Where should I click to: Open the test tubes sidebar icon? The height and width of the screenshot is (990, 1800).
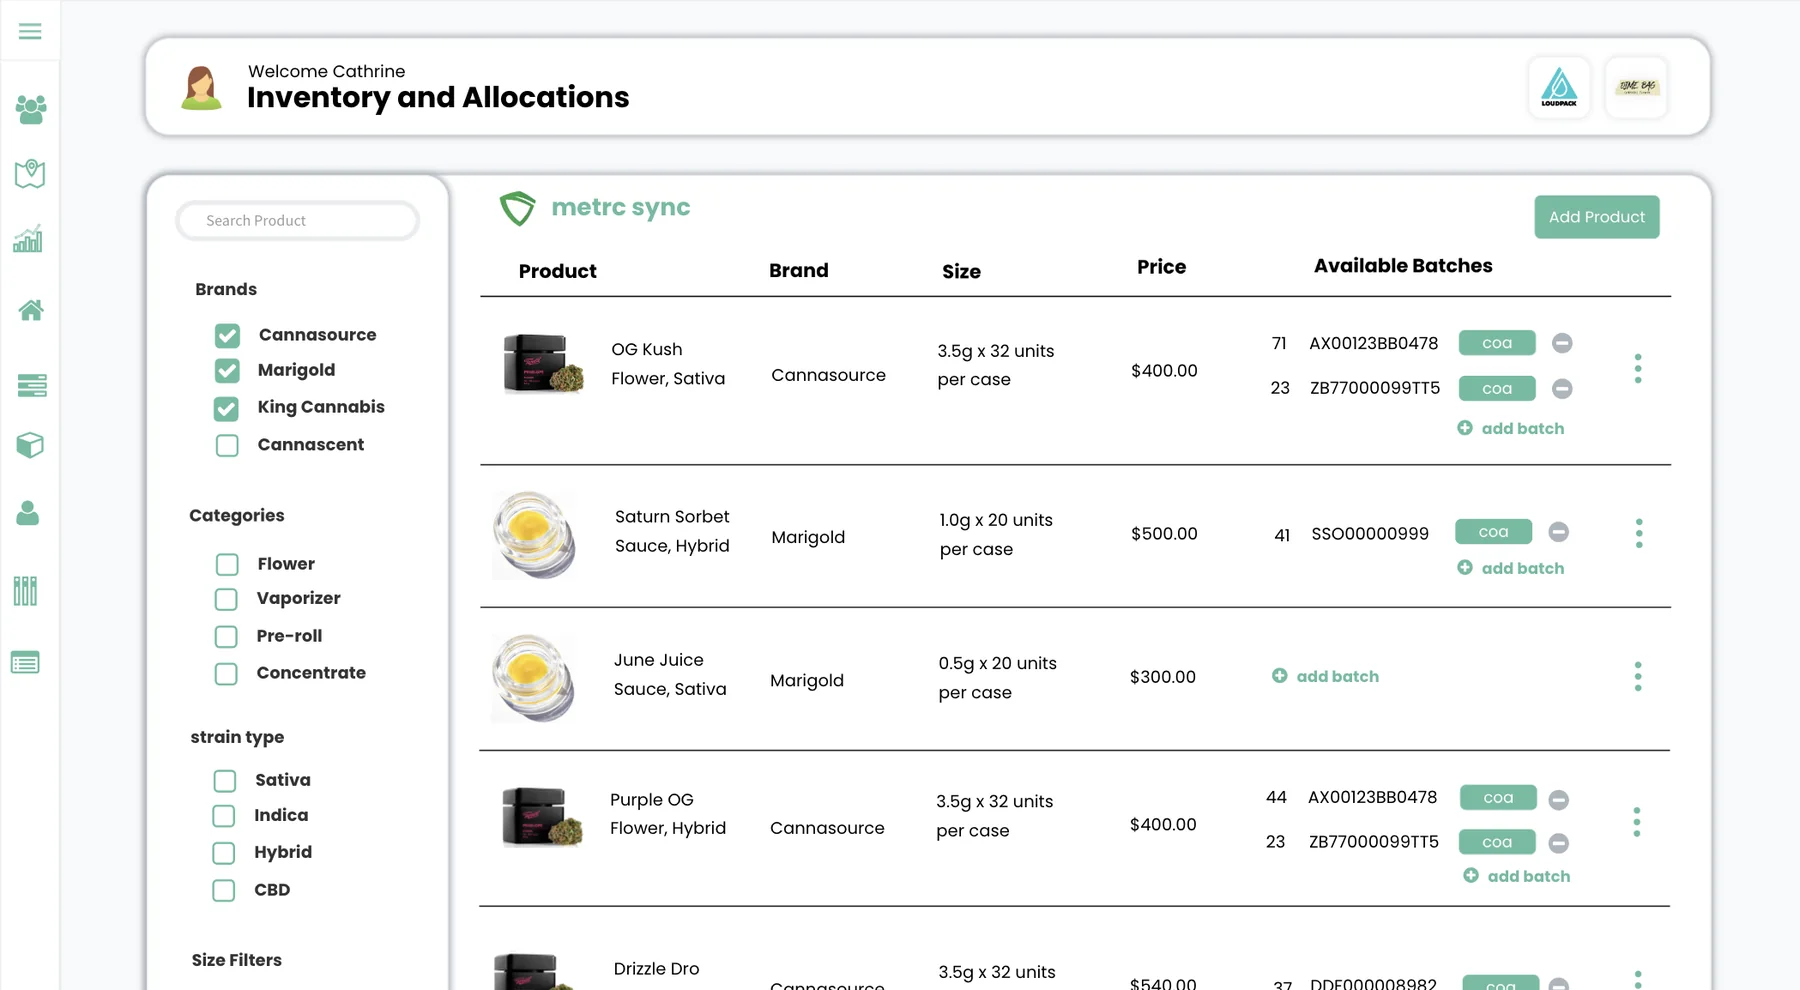tap(26, 591)
